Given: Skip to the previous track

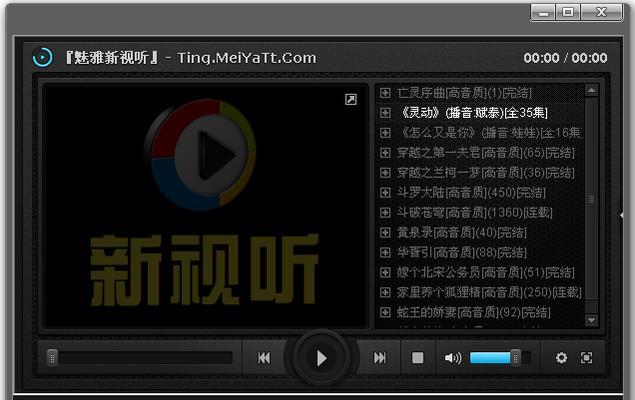Looking at the screenshot, I should (x=264, y=358).
